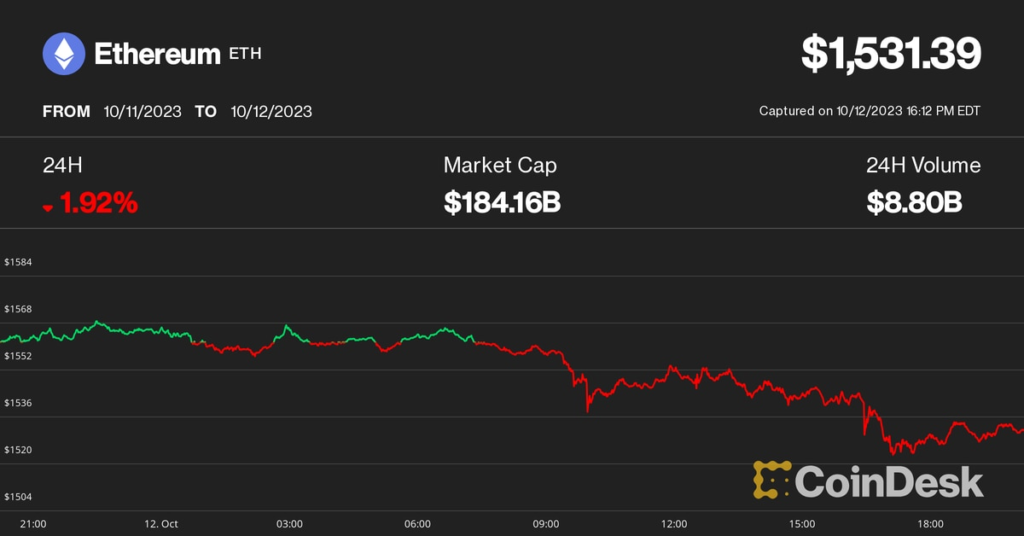Screen dimensions: 1024x536
Task: Click the $8.80B volume value
Action: tap(914, 204)
